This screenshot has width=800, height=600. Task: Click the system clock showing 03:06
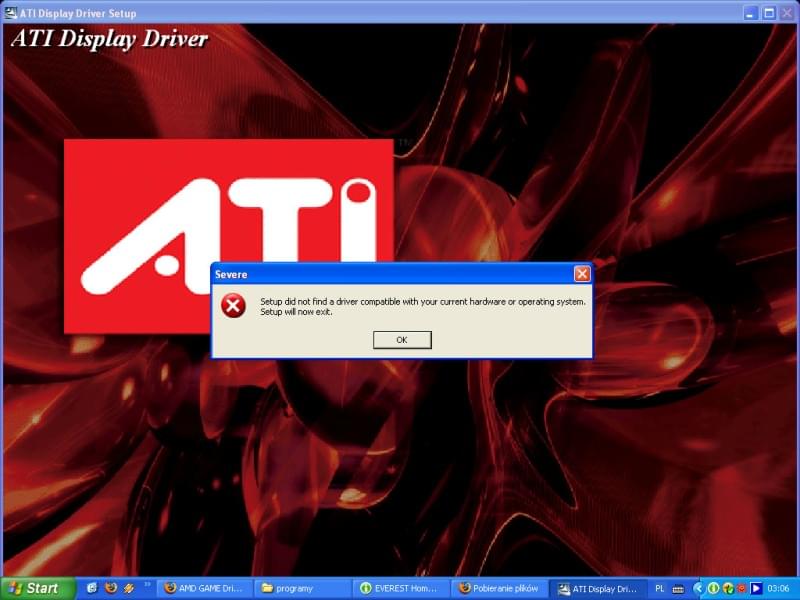(778, 588)
